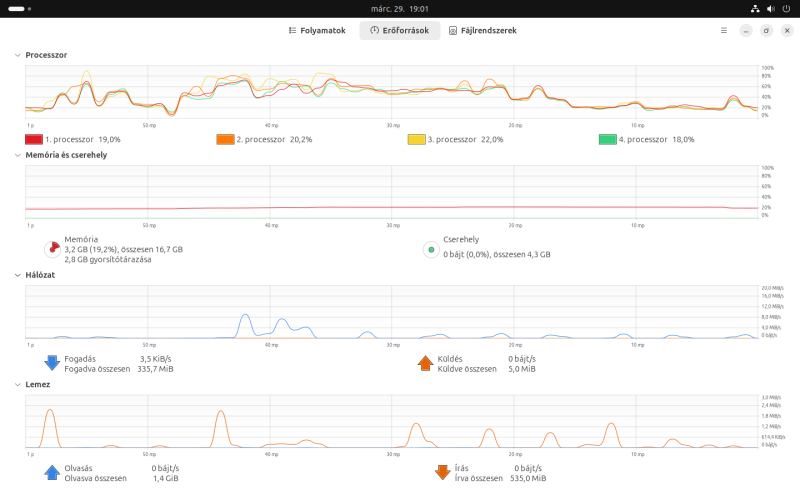Screen dimensions: 800x500
Task: Minimize the System Monitor window
Action: click(x=746, y=31)
